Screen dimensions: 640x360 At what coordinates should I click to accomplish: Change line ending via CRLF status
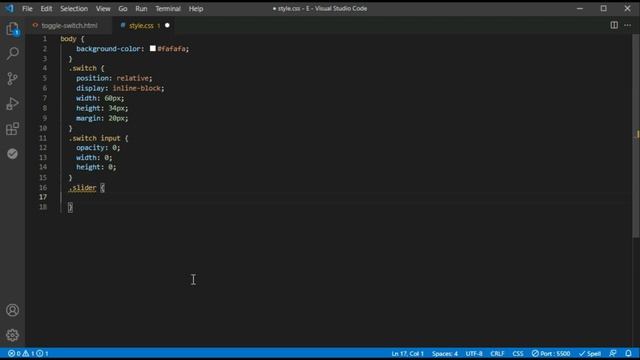pyautogui.click(x=497, y=353)
